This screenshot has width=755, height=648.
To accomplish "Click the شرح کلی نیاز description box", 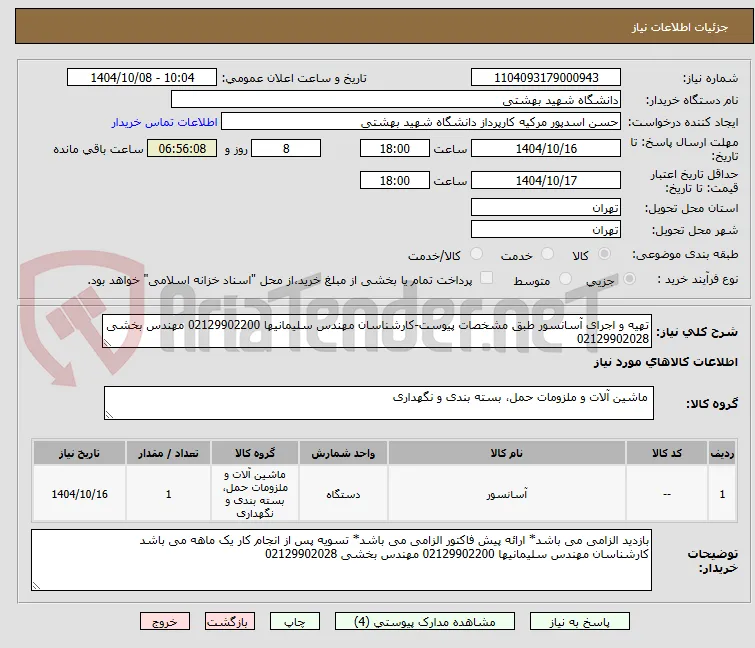I will [377, 331].
